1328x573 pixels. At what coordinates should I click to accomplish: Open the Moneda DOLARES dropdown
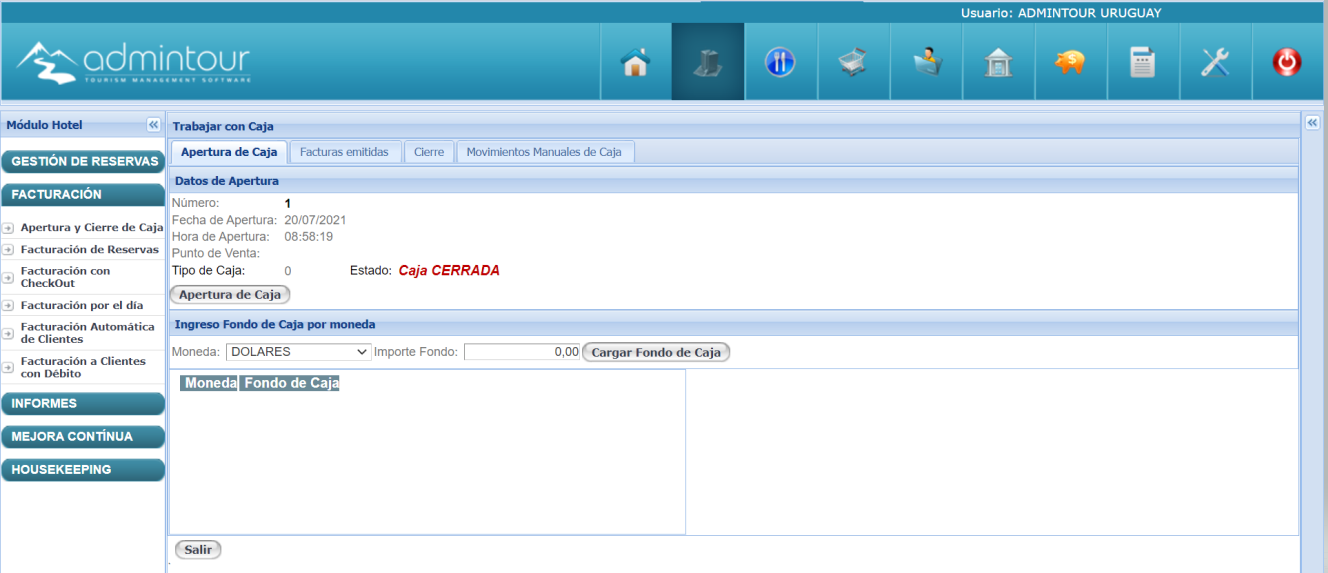pos(299,352)
